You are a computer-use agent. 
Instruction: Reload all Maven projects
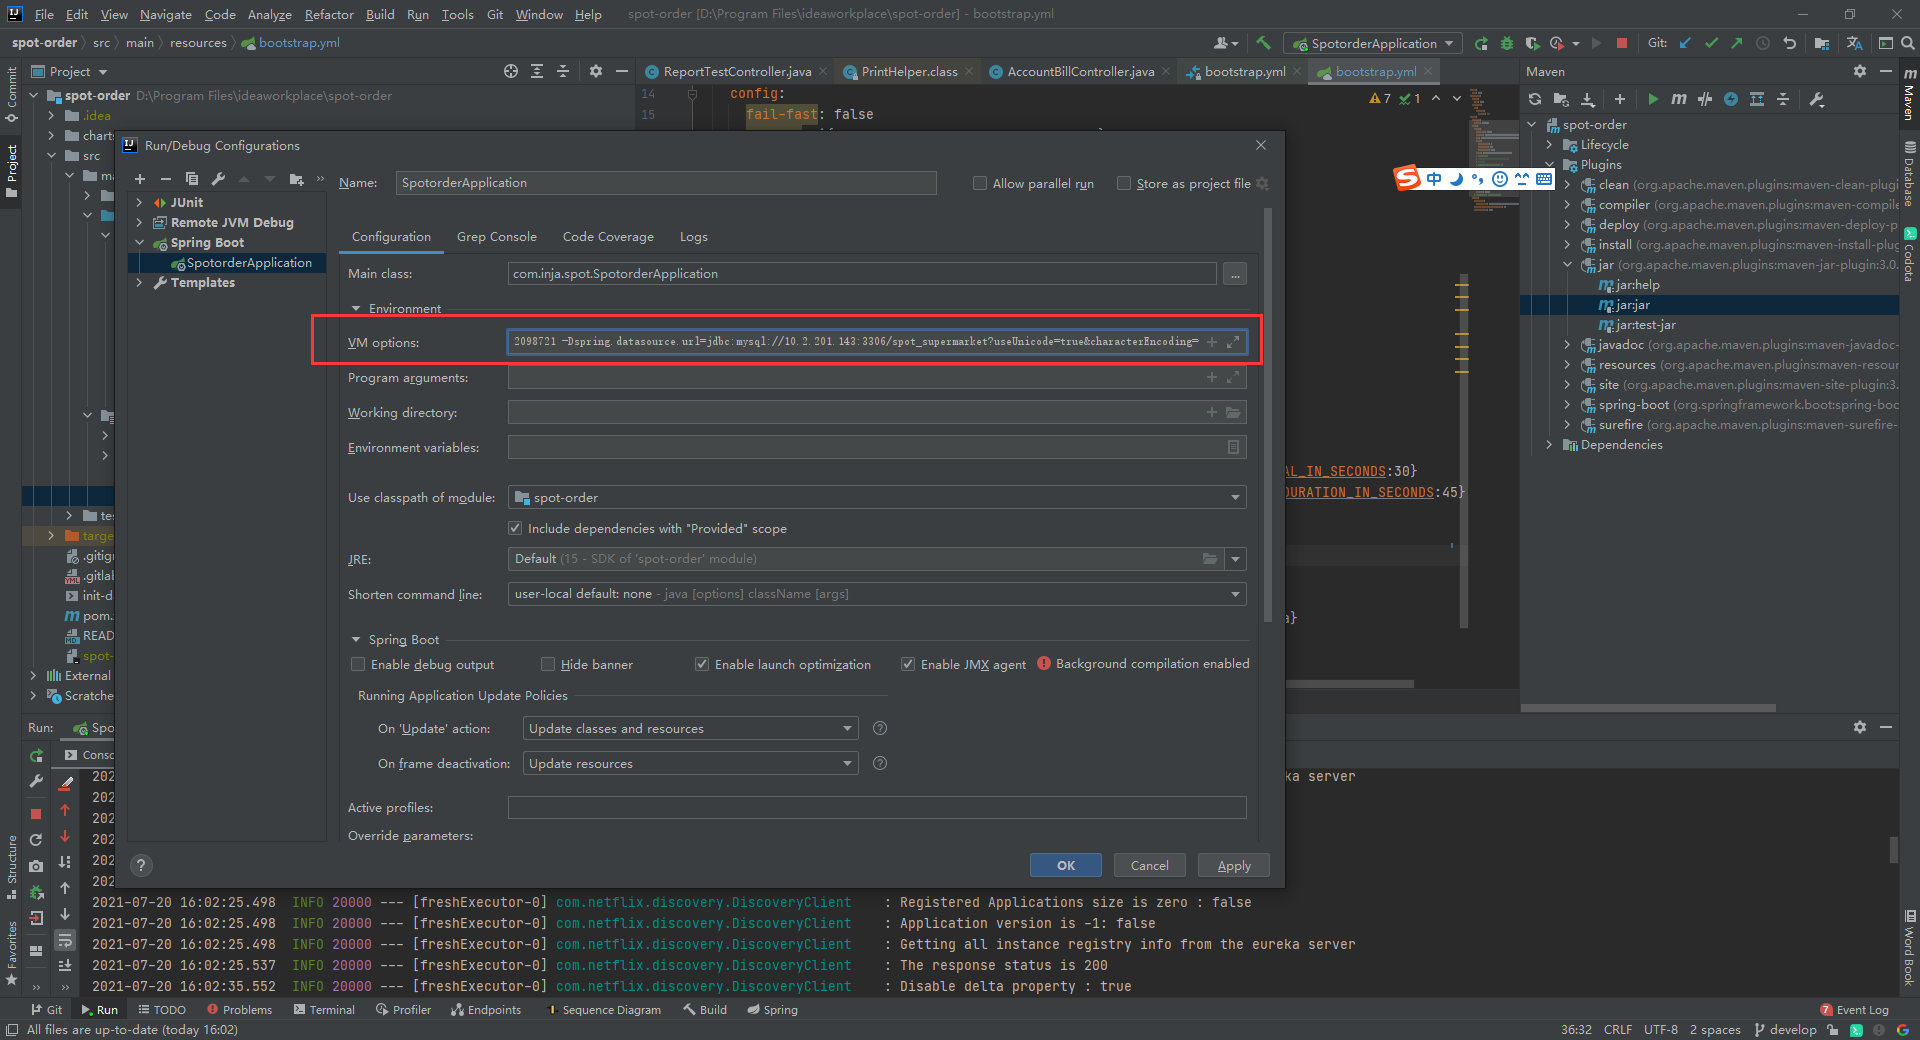[1535, 99]
